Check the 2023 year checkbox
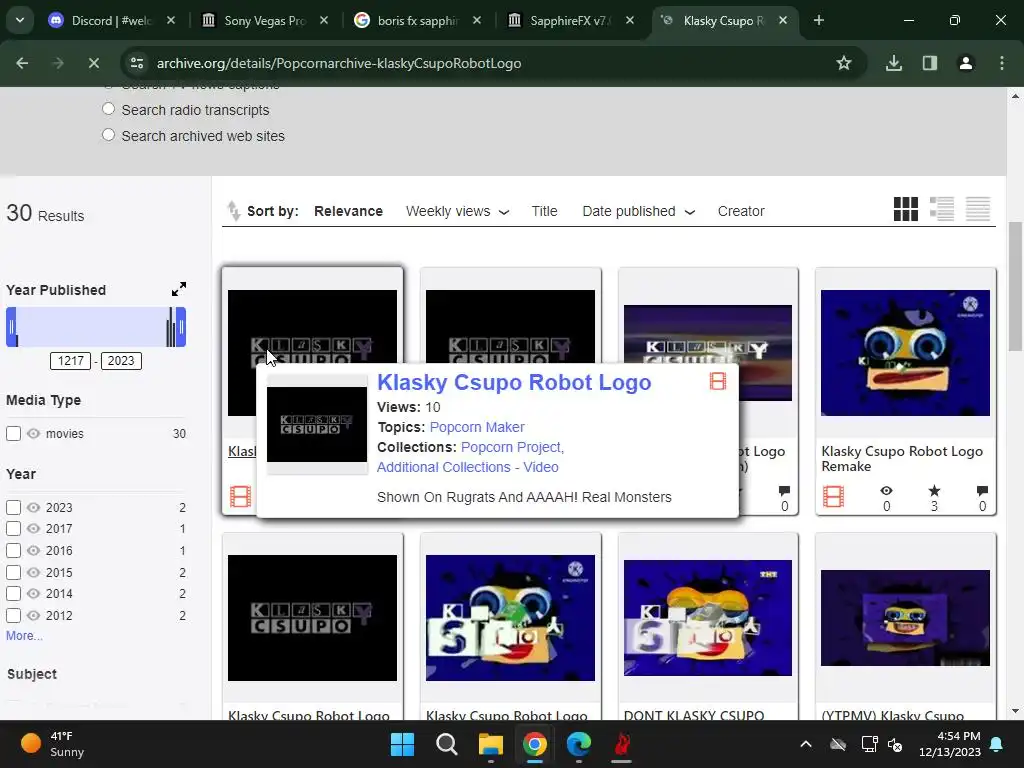1024x768 pixels. [x=13, y=507]
